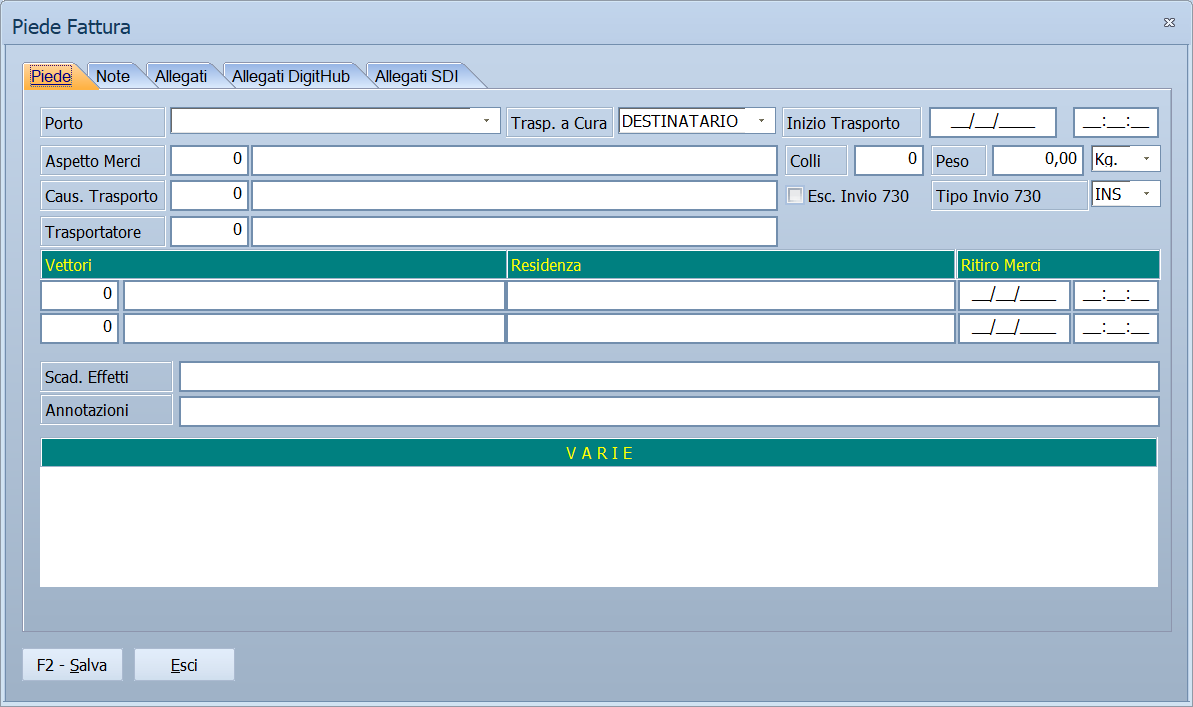The height and width of the screenshot is (707, 1193).
Task: Click the first Vettori name field
Action: (314, 295)
